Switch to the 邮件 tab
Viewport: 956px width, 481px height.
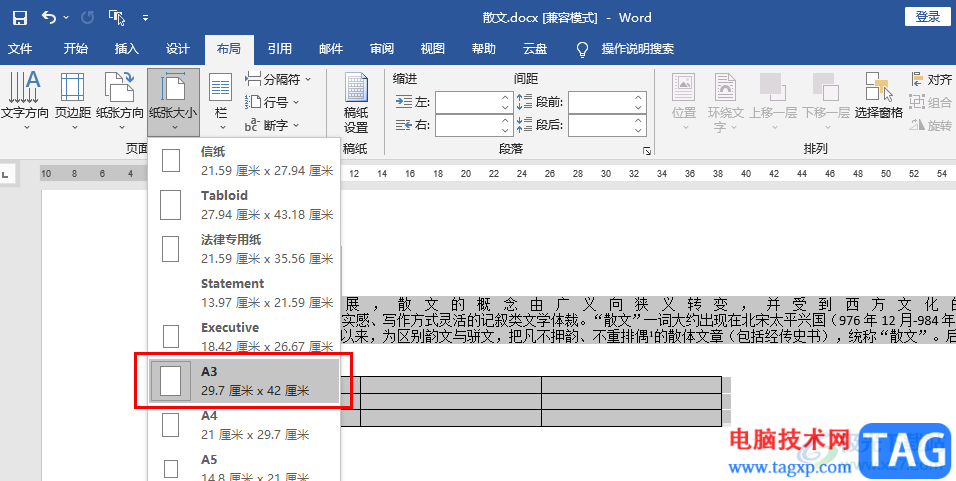[330, 49]
